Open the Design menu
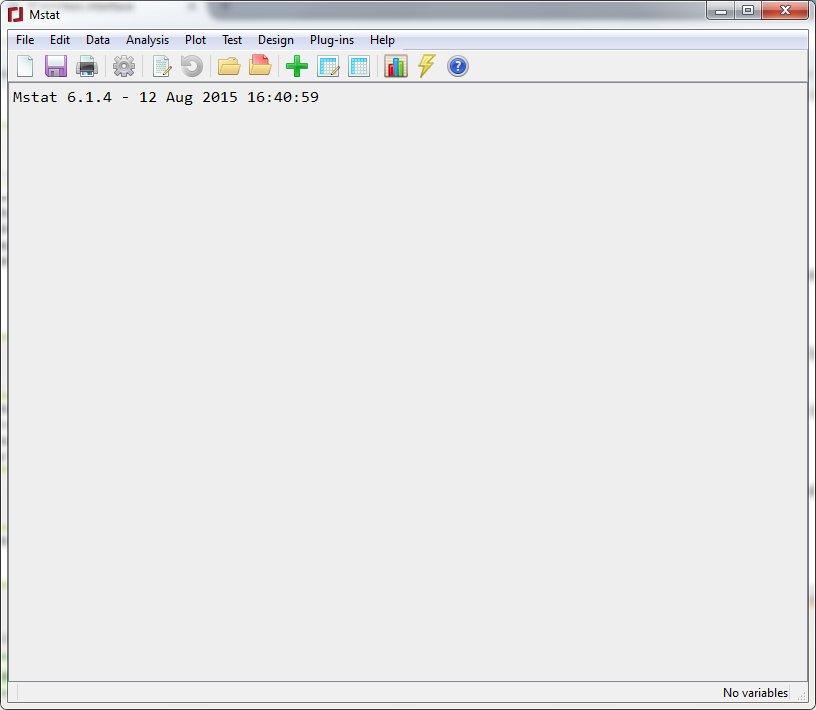This screenshot has width=816, height=710. tap(276, 40)
